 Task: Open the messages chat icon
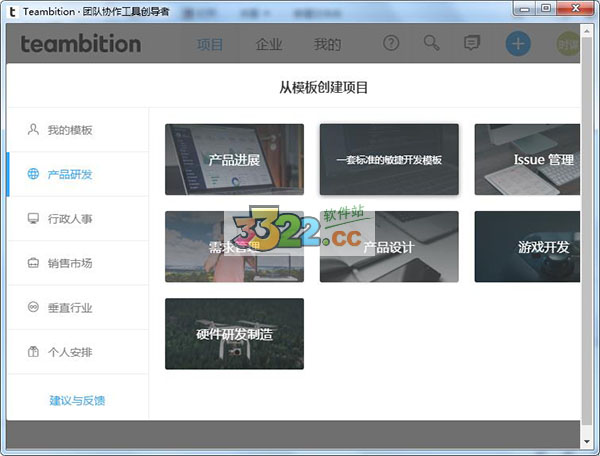click(x=472, y=43)
